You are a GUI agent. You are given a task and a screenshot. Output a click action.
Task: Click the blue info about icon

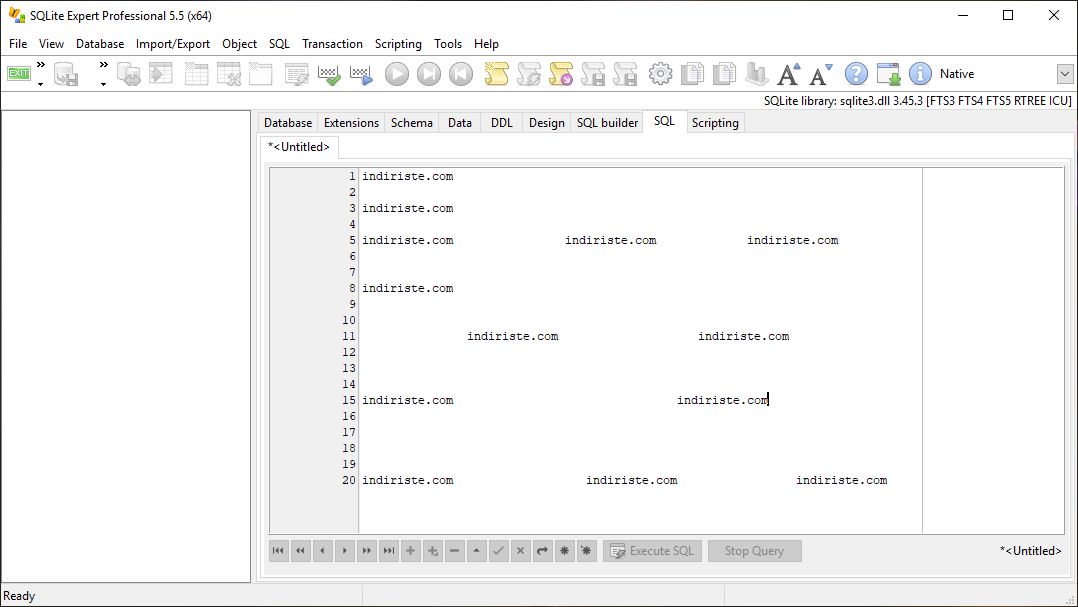click(921, 74)
